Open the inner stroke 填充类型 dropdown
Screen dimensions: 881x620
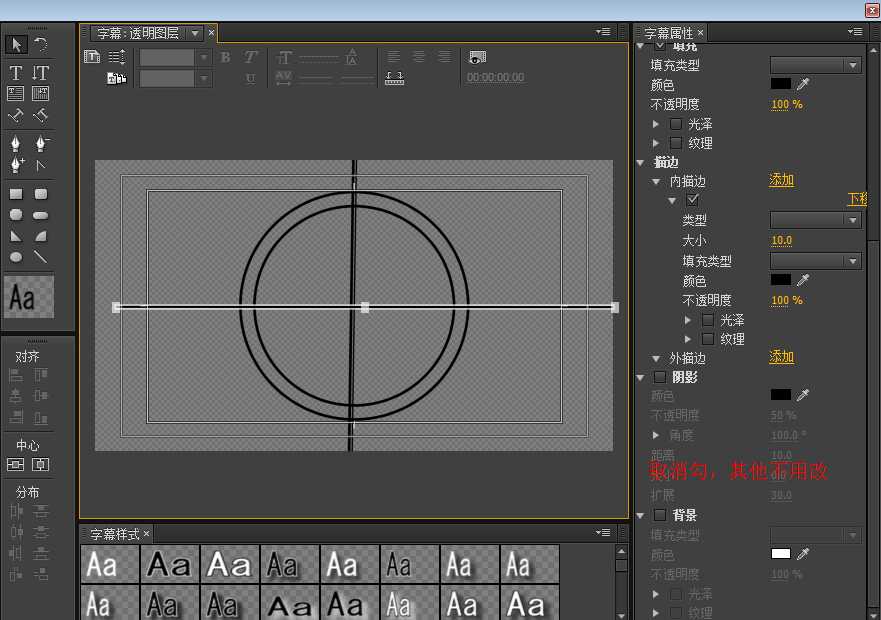point(815,260)
